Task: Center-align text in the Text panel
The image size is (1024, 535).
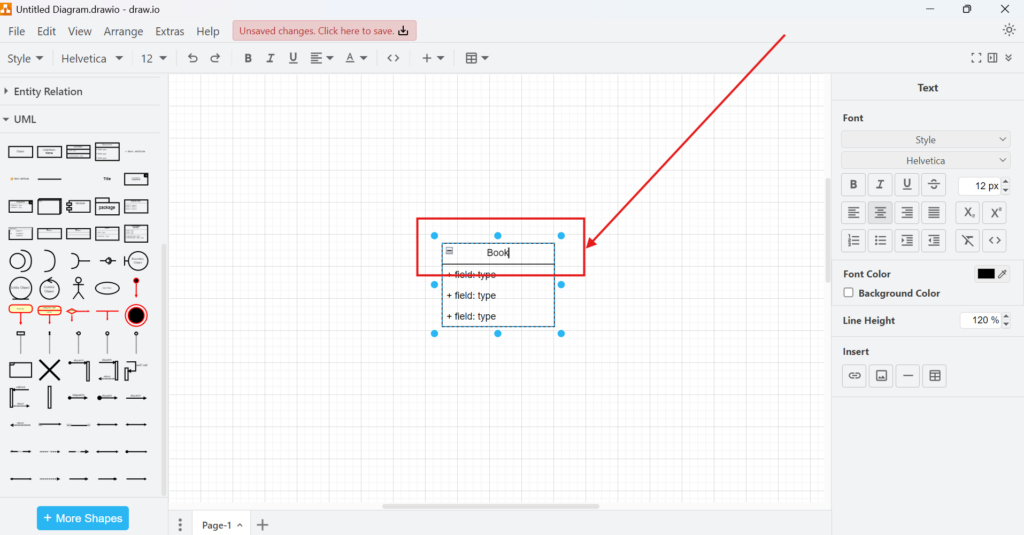Action: pyautogui.click(x=880, y=212)
